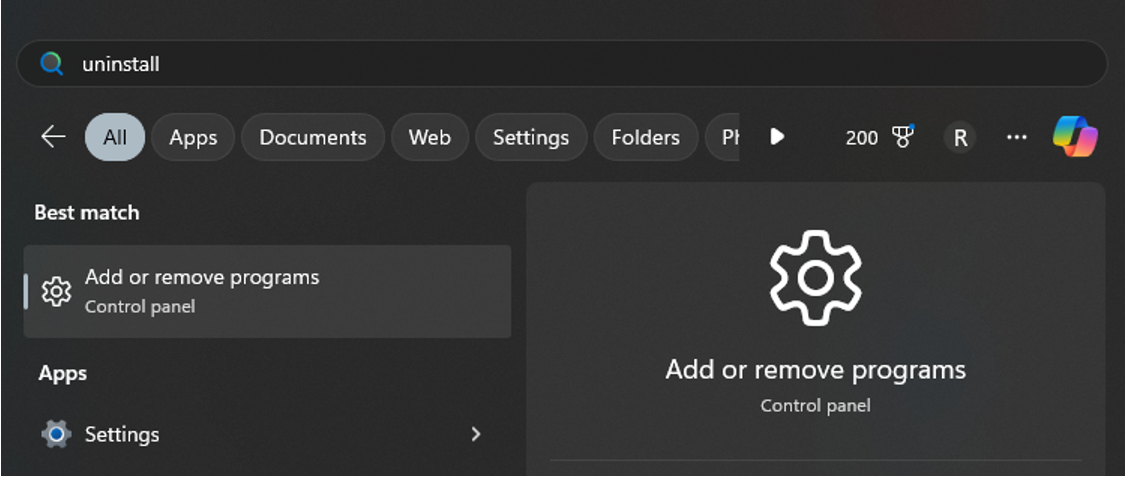Viewport: 1126px width, 478px height.
Task: Switch to the Documents filter tab
Action: 313,137
